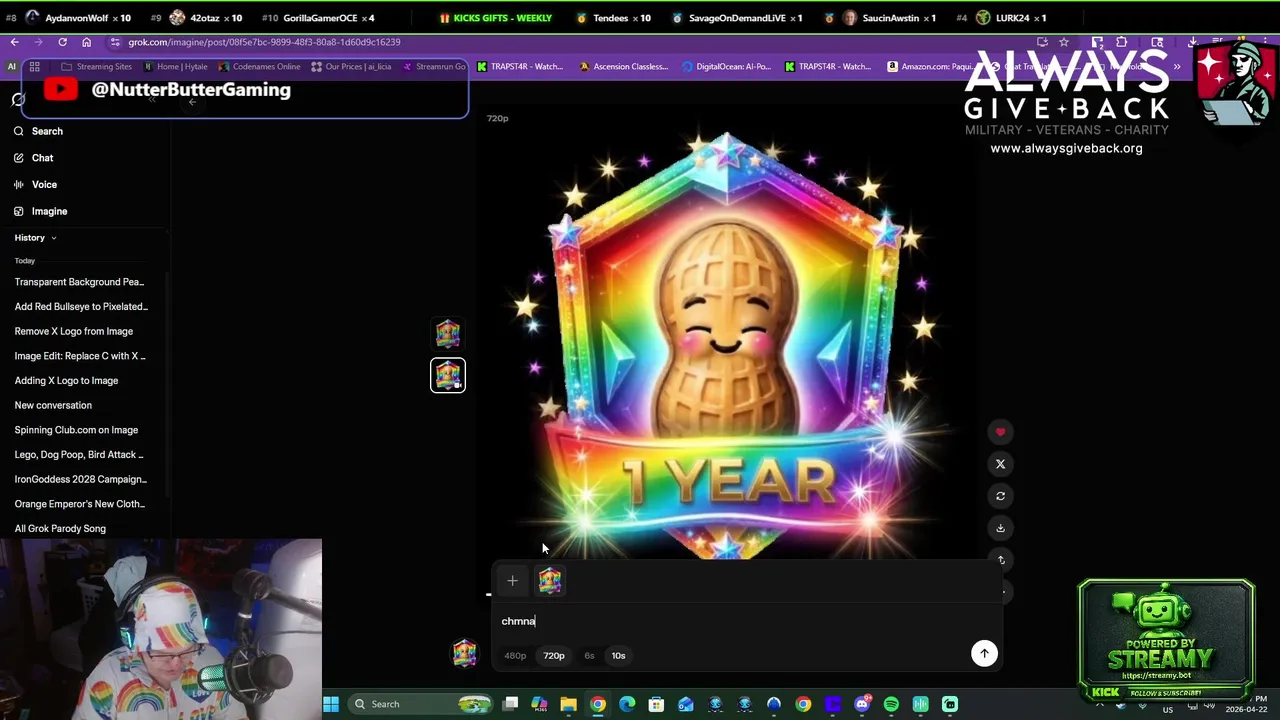Screen dimensions: 1280x720
Task: Open 'Add Red Bullseye to Pixelated' chat
Action: tap(81, 307)
